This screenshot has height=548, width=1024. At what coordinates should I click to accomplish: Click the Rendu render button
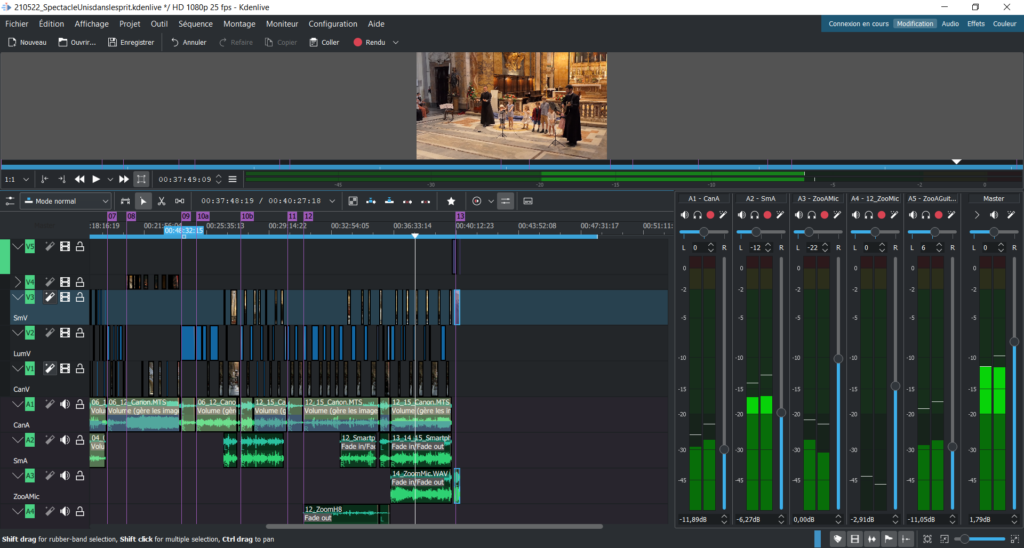[369, 42]
